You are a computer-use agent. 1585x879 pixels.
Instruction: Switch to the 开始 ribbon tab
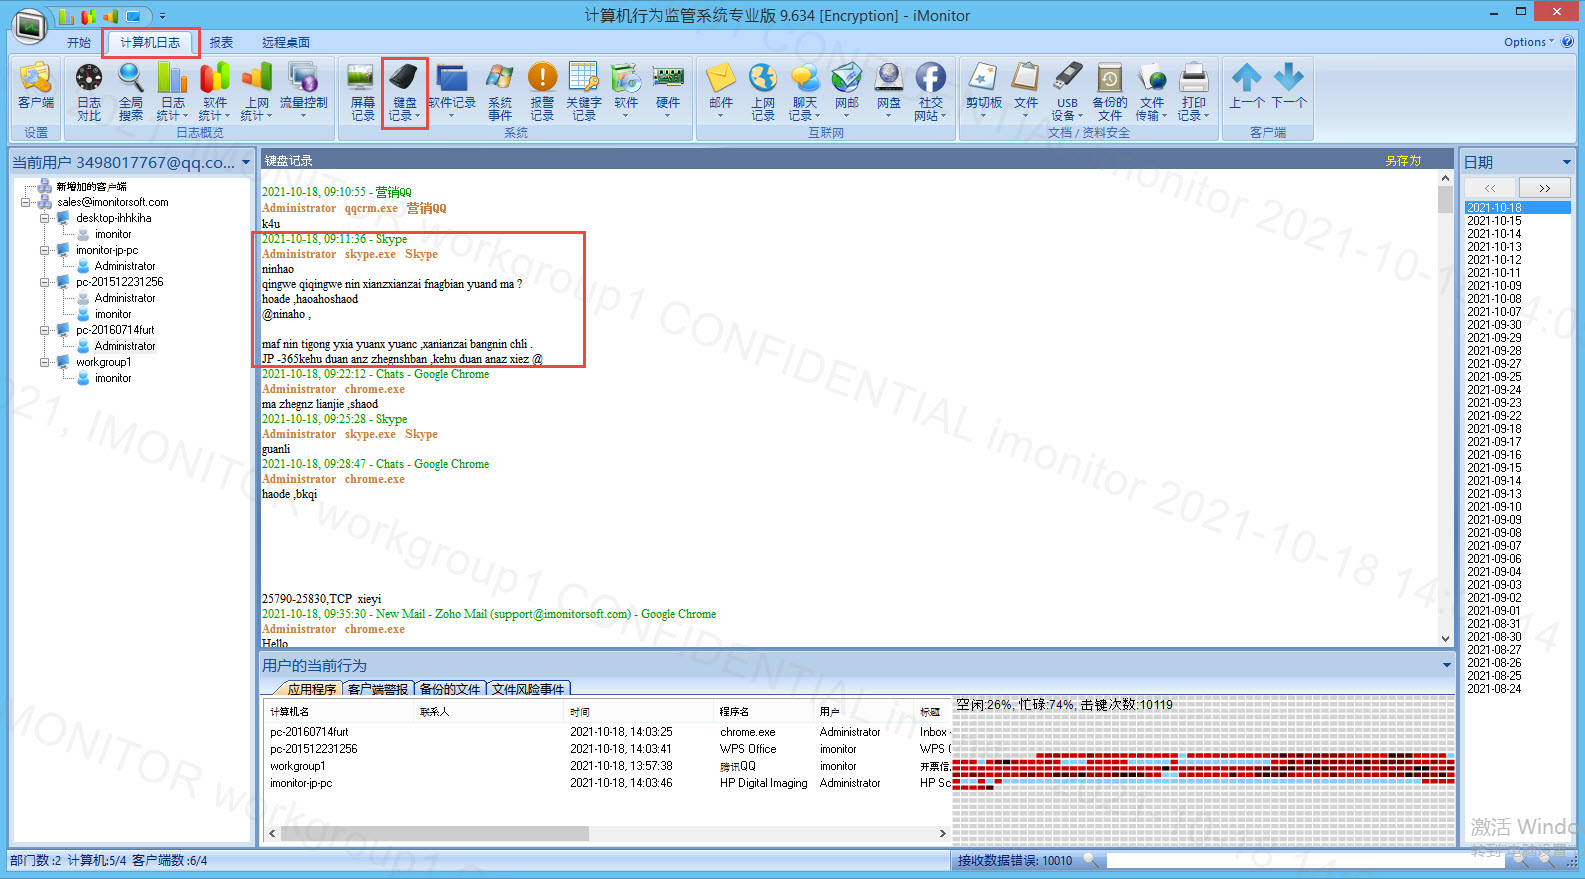tap(79, 42)
